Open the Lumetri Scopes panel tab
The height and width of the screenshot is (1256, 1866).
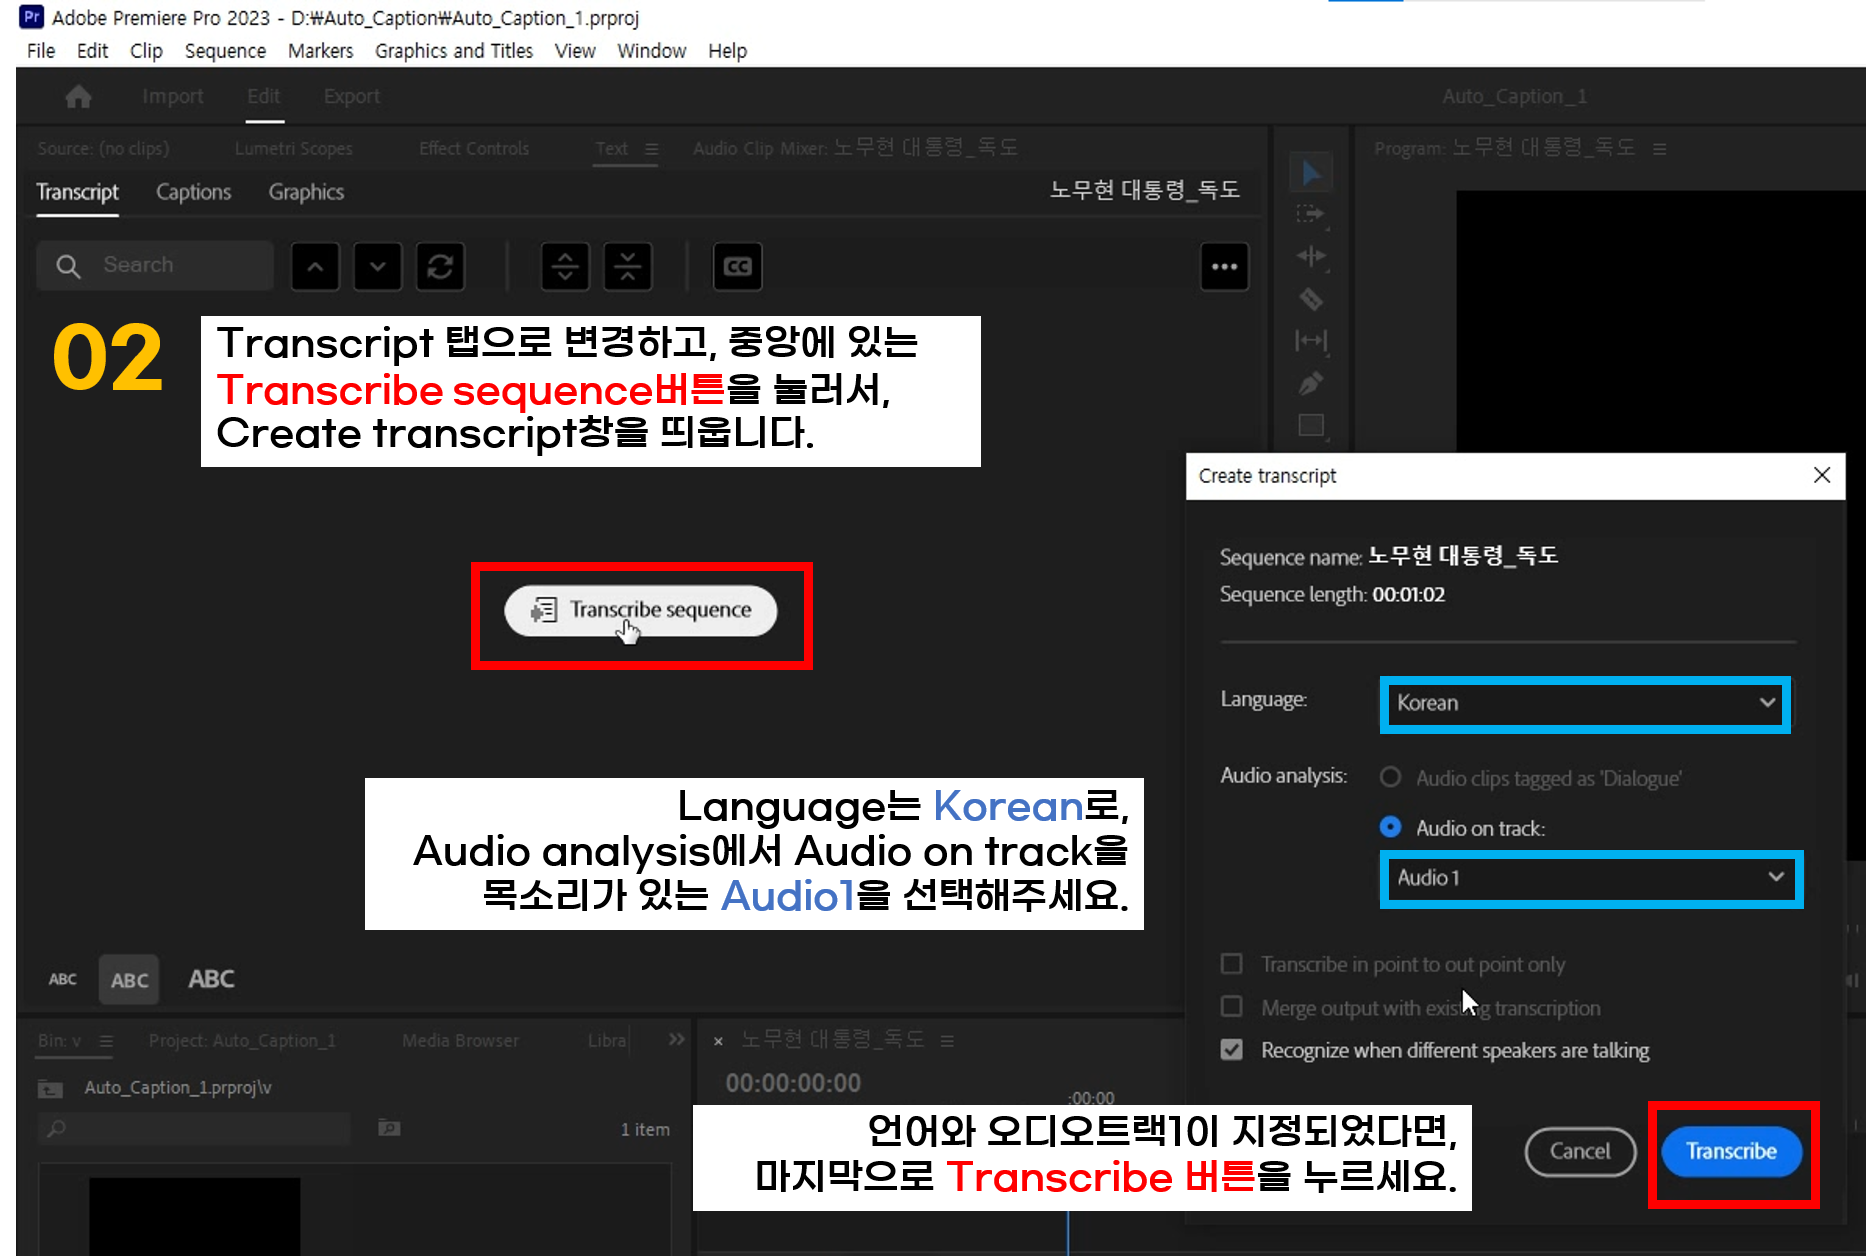click(294, 149)
